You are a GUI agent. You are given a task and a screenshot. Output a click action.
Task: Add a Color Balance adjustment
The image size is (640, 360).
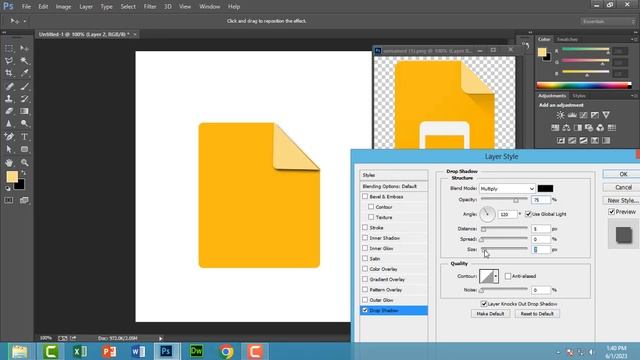pyautogui.click(x=566, y=128)
